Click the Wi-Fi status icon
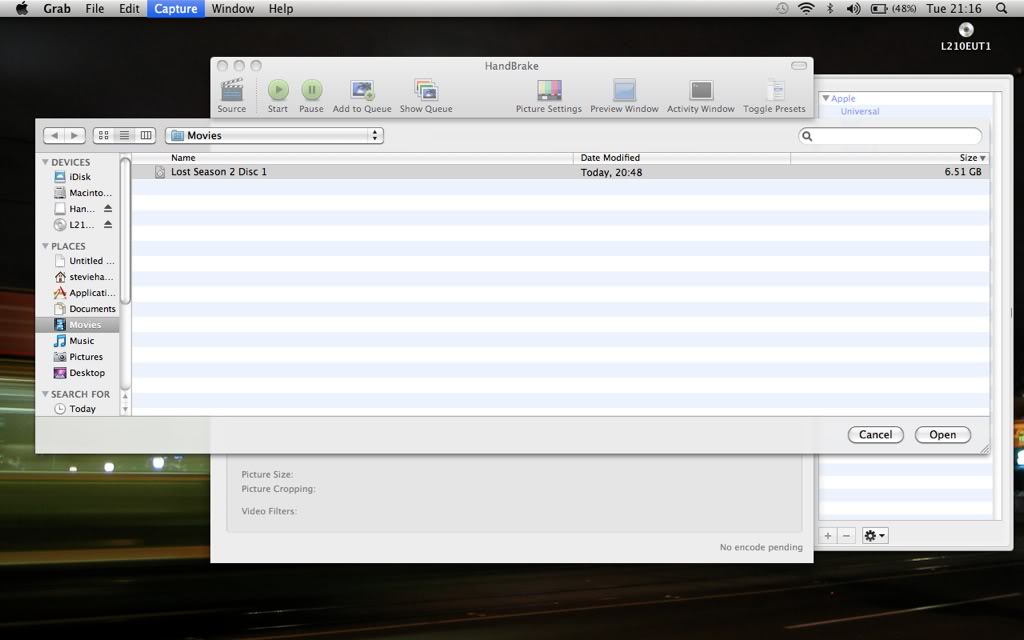The width and height of the screenshot is (1024, 640). click(x=807, y=8)
